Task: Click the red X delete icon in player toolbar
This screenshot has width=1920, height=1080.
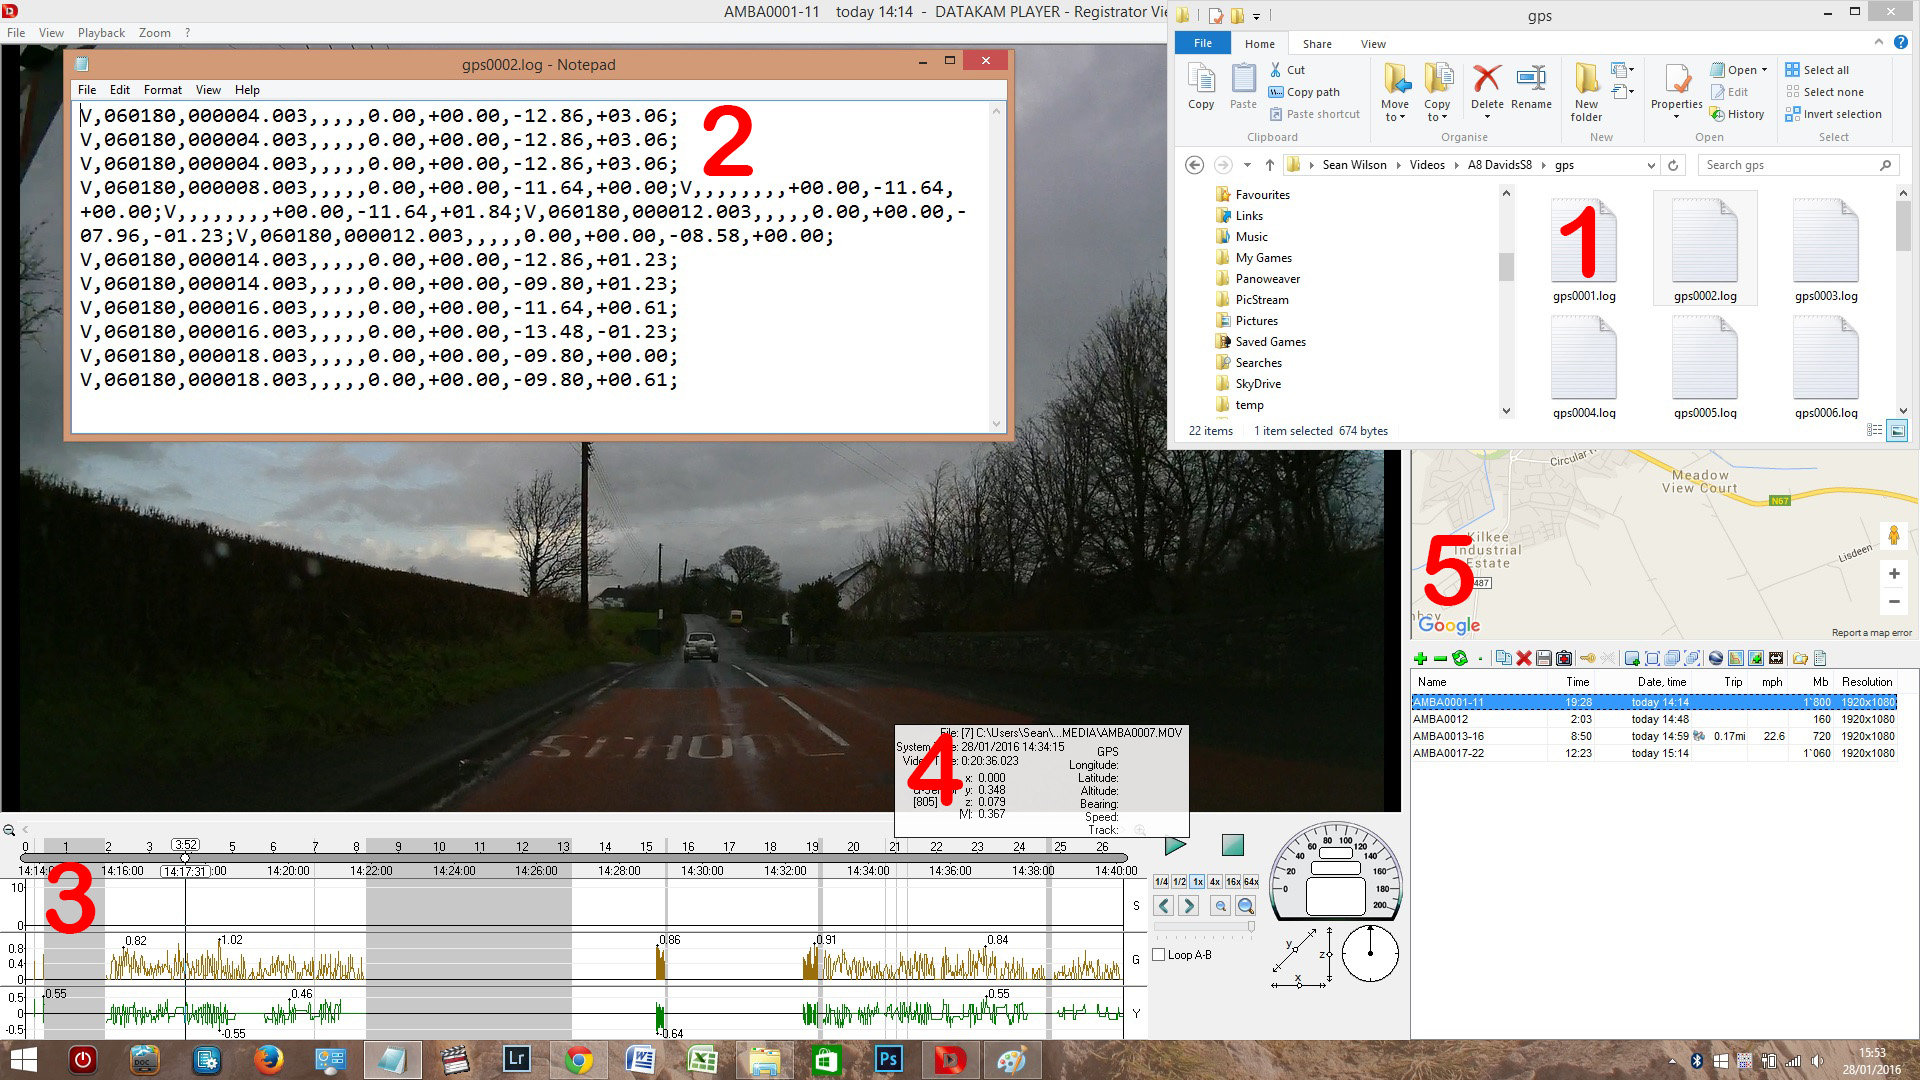Action: point(1524,658)
